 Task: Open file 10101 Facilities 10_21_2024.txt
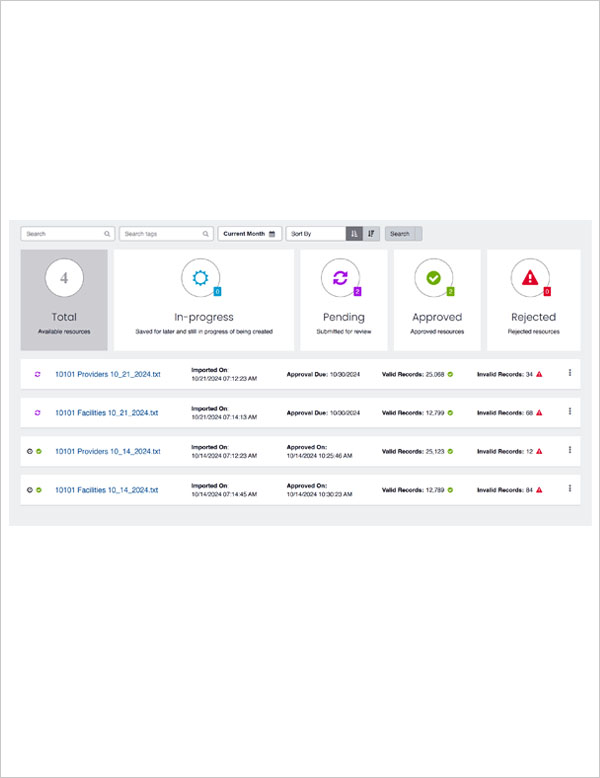click(107, 413)
